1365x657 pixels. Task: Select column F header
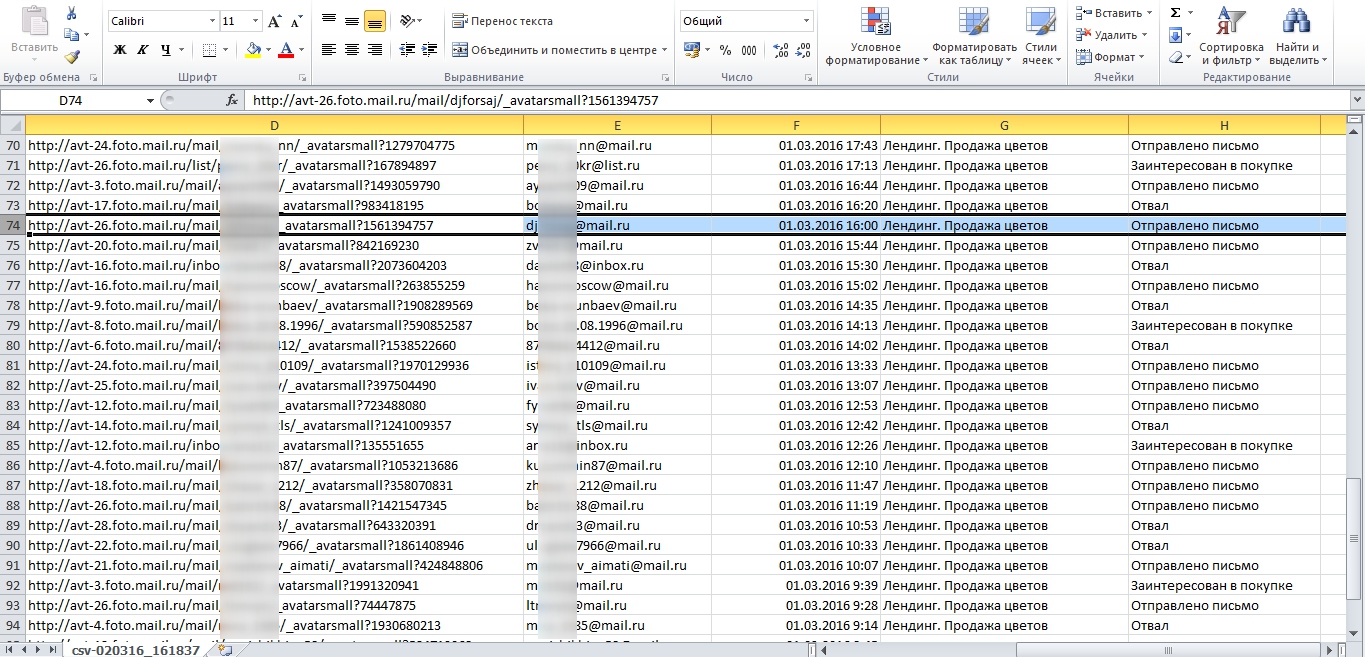(x=796, y=124)
